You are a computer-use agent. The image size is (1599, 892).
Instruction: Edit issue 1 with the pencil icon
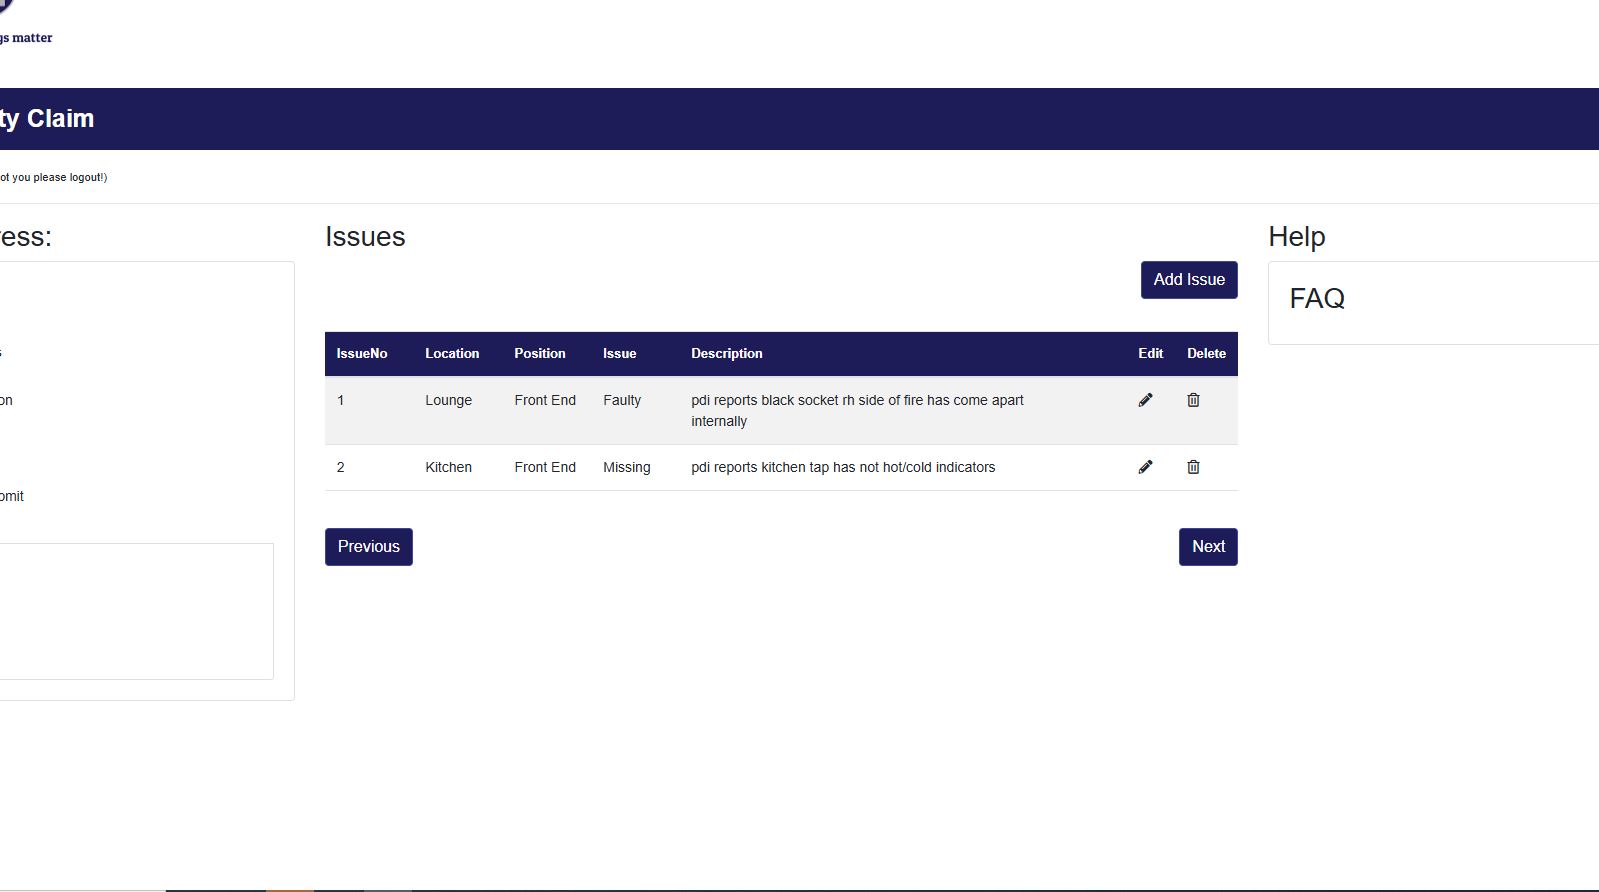(x=1145, y=400)
